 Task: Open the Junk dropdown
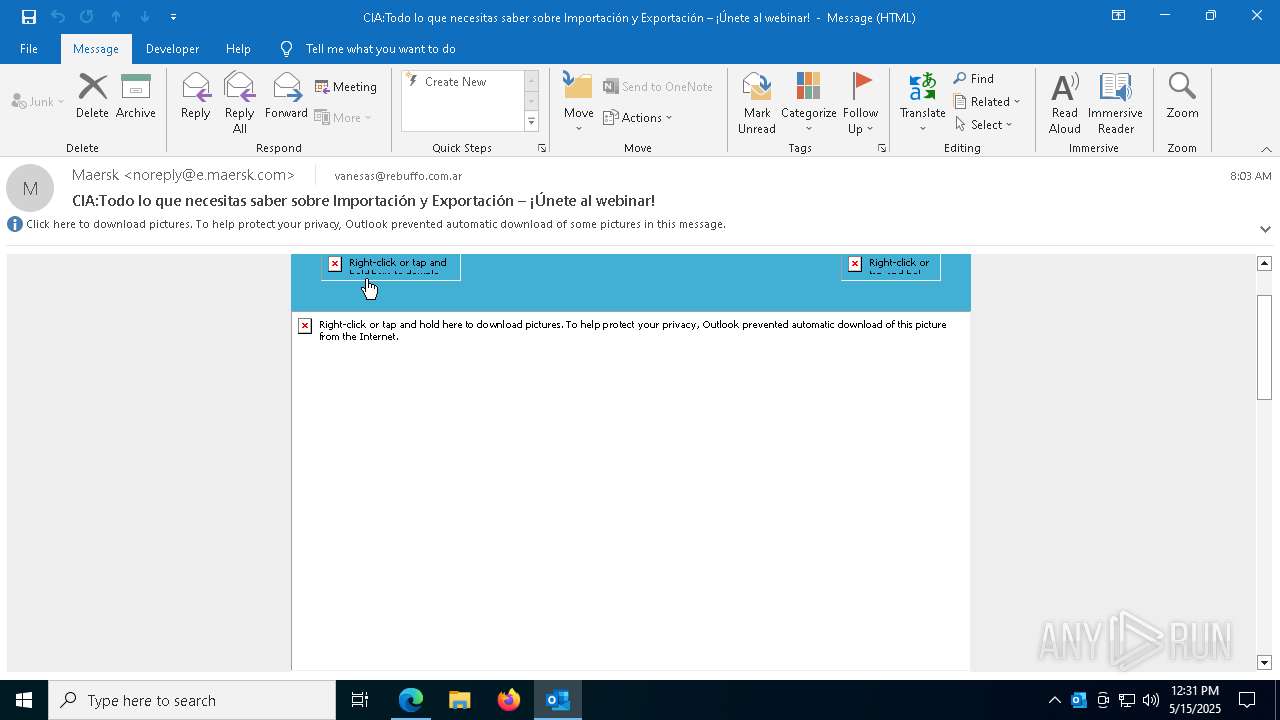tap(38, 101)
